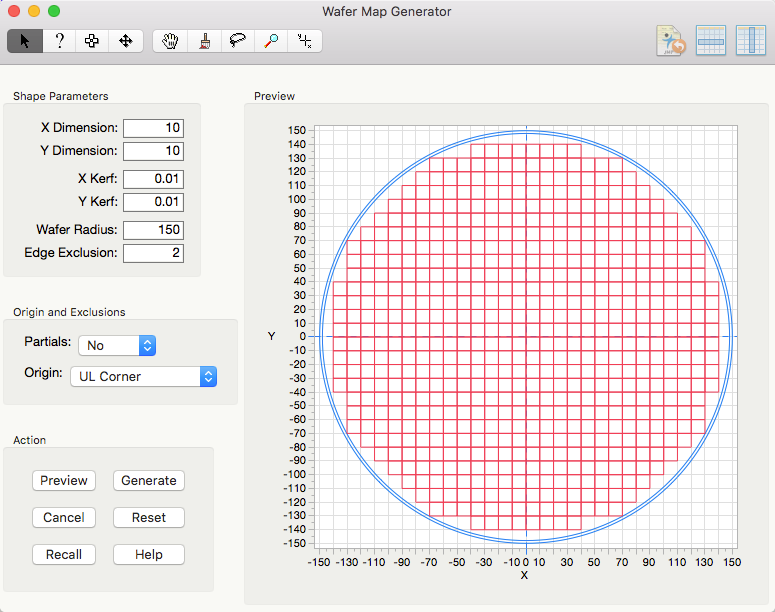Select the Arrow pointer tool

click(25, 41)
